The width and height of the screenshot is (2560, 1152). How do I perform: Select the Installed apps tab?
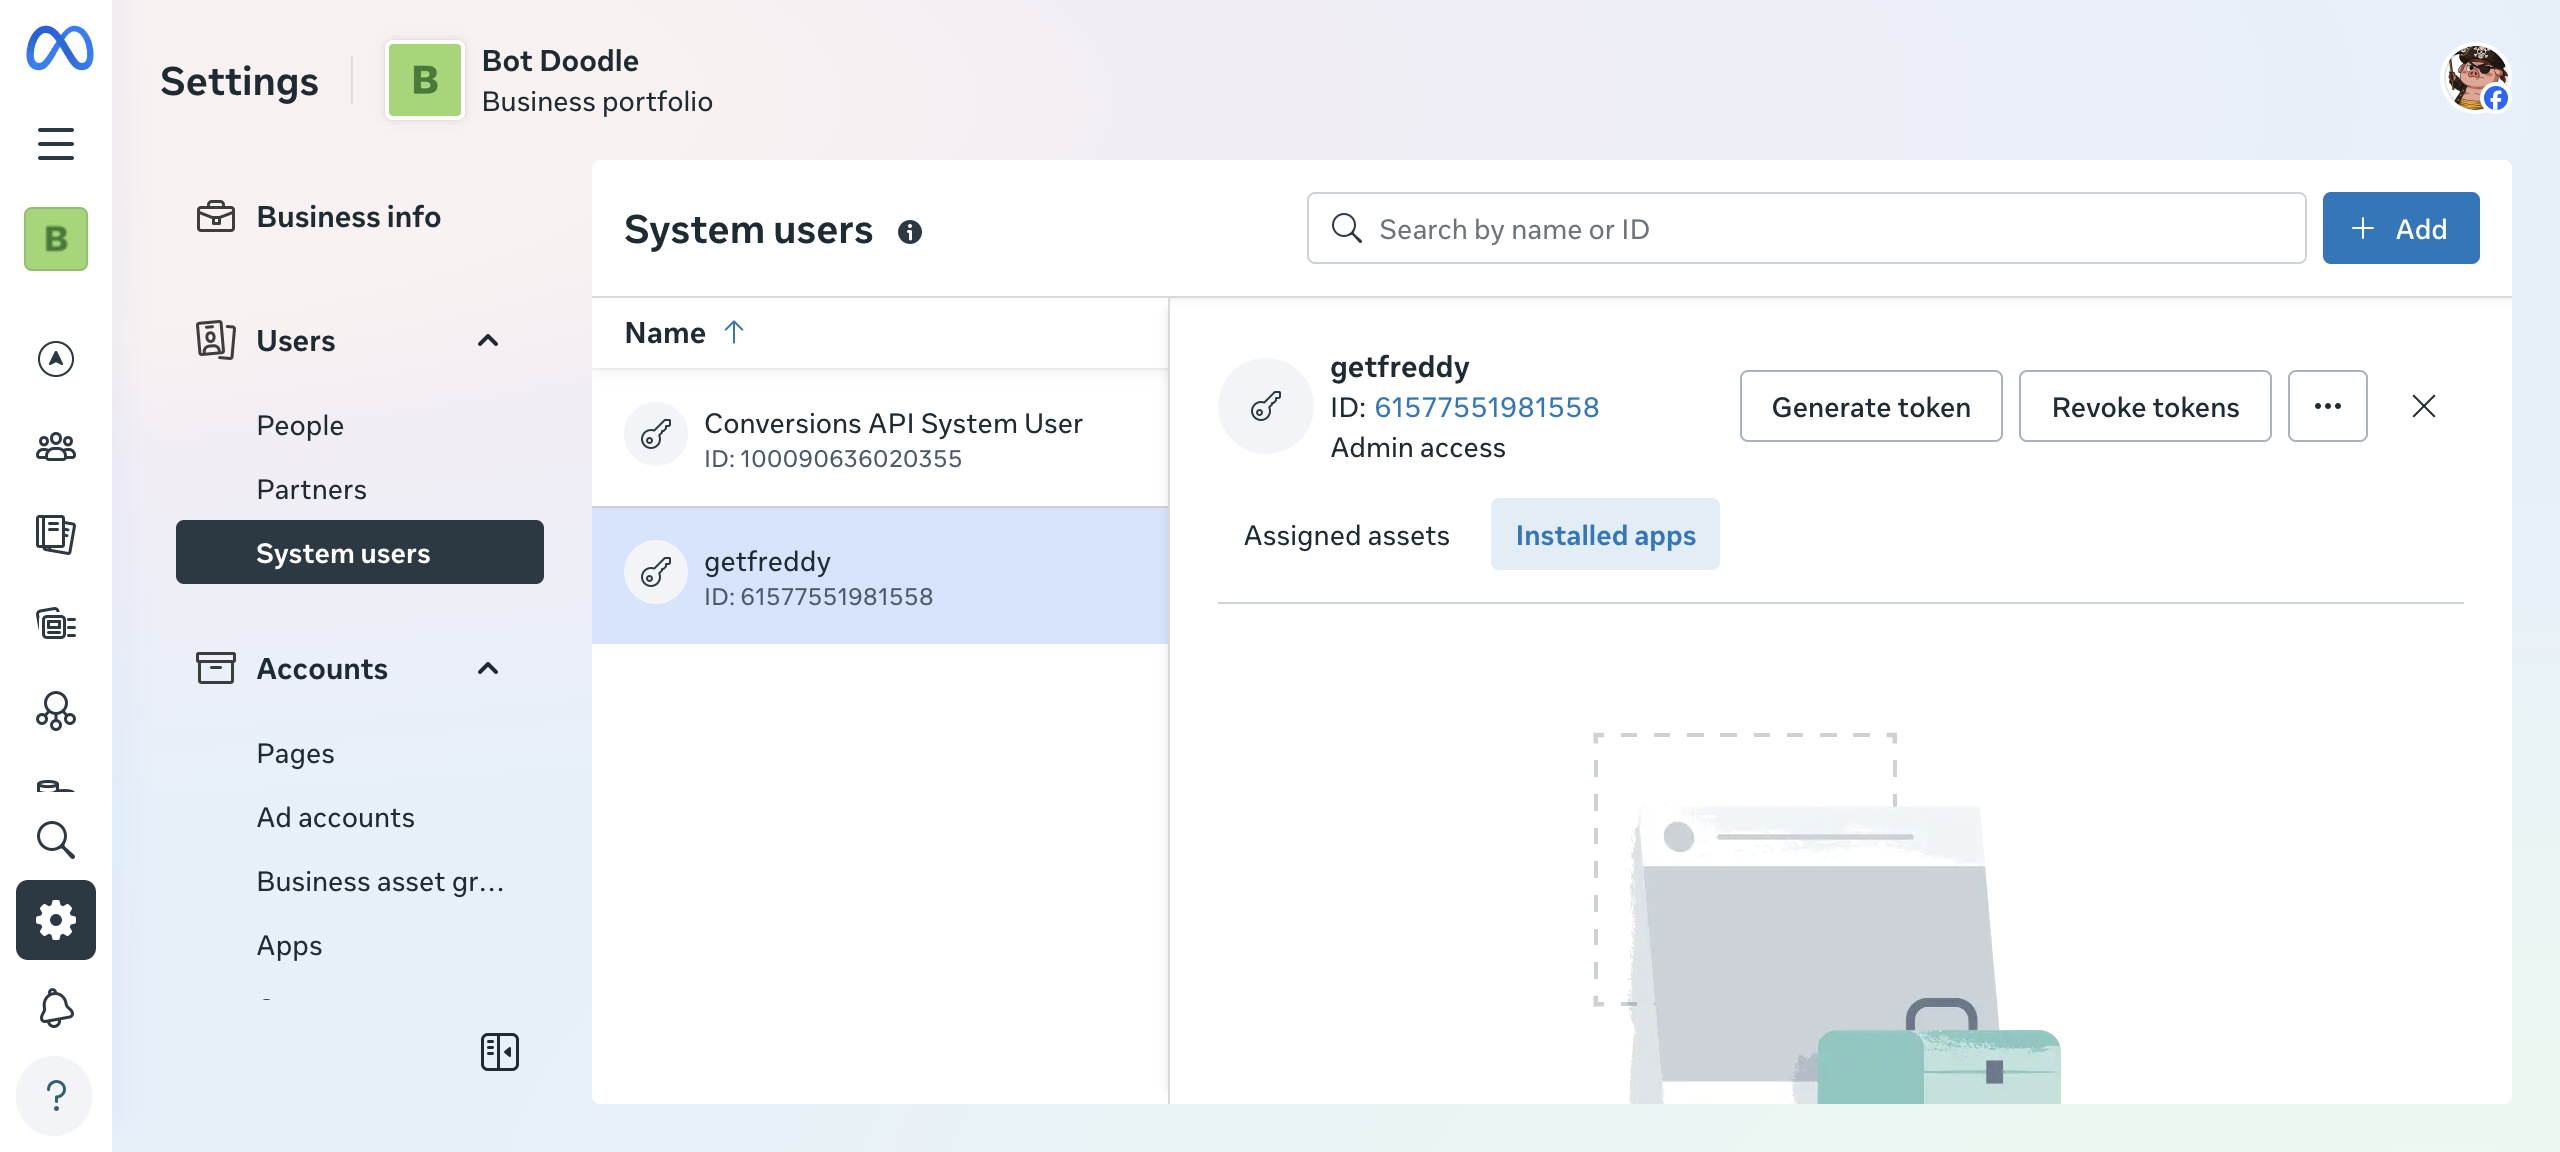1605,535
